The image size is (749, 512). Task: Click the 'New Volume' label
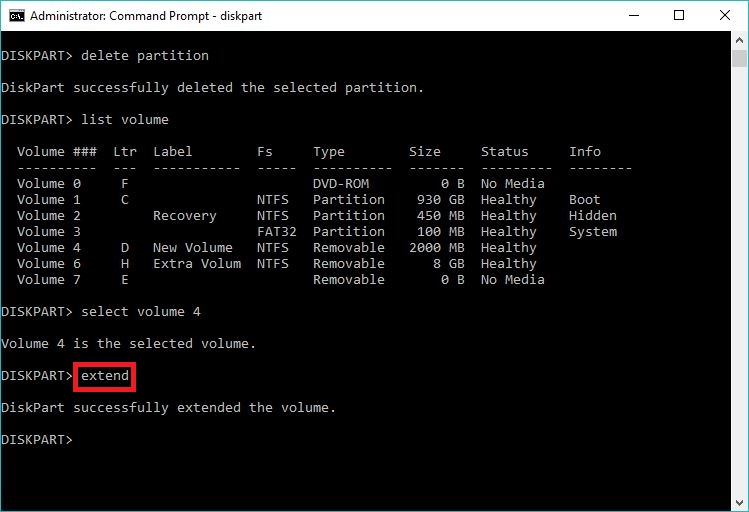click(x=193, y=248)
